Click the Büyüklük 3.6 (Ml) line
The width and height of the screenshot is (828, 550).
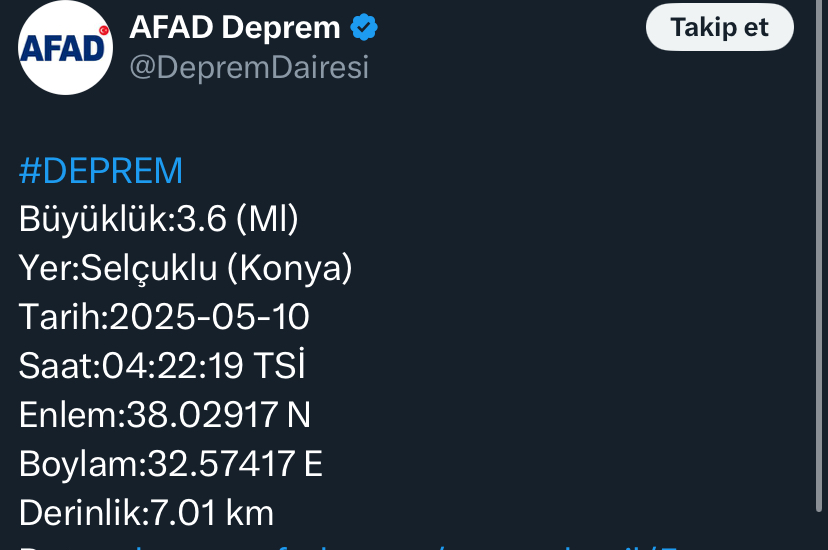click(159, 219)
